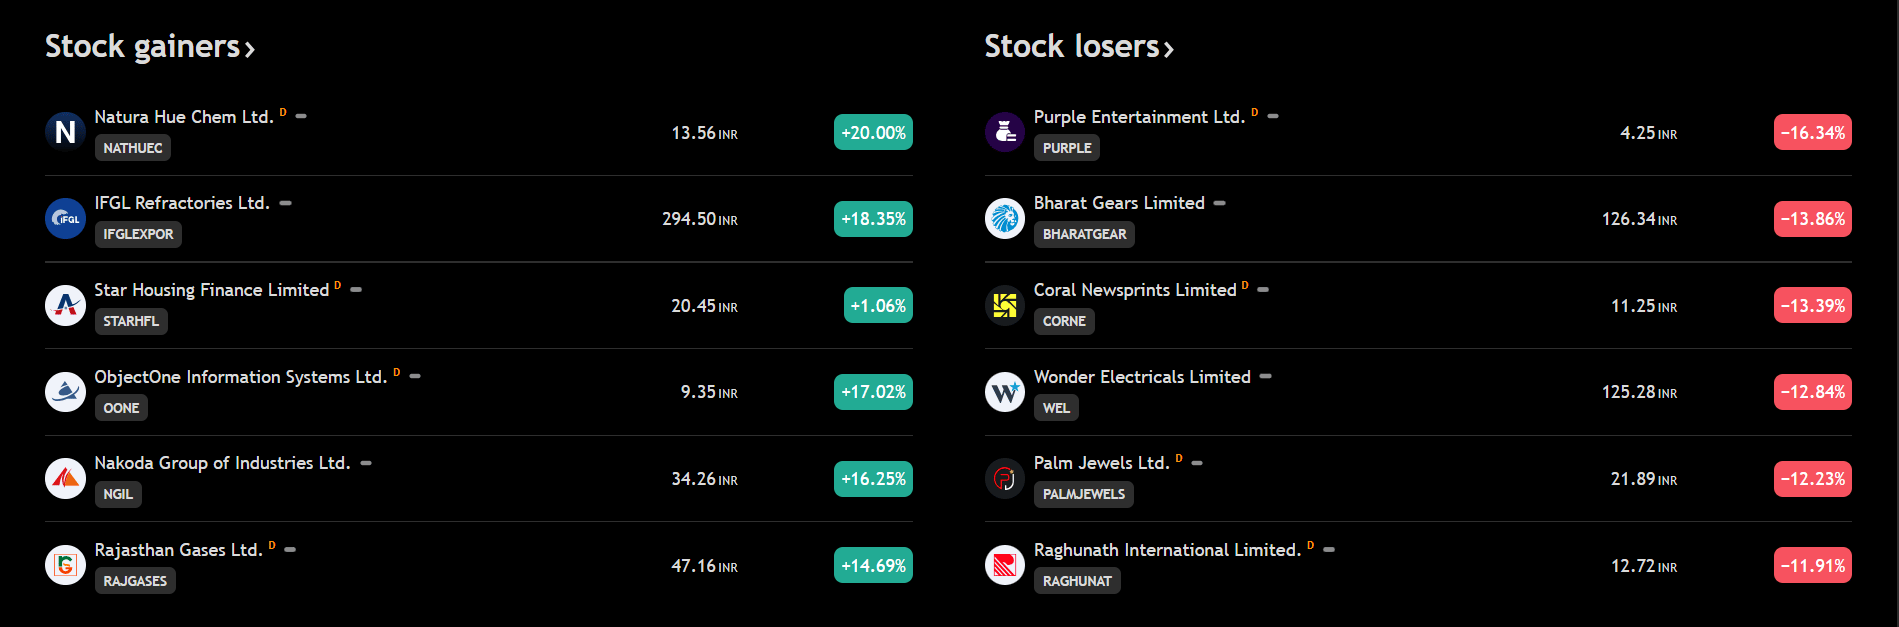The image size is (1899, 627).
Task: Click the IFGL Refractories logo icon
Action: coord(65,219)
